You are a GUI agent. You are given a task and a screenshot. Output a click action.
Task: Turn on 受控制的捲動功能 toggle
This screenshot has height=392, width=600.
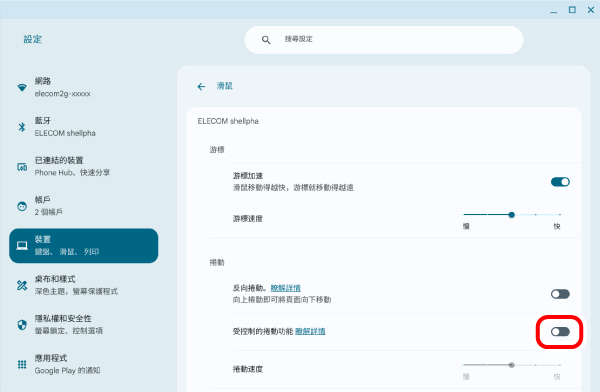pos(560,332)
